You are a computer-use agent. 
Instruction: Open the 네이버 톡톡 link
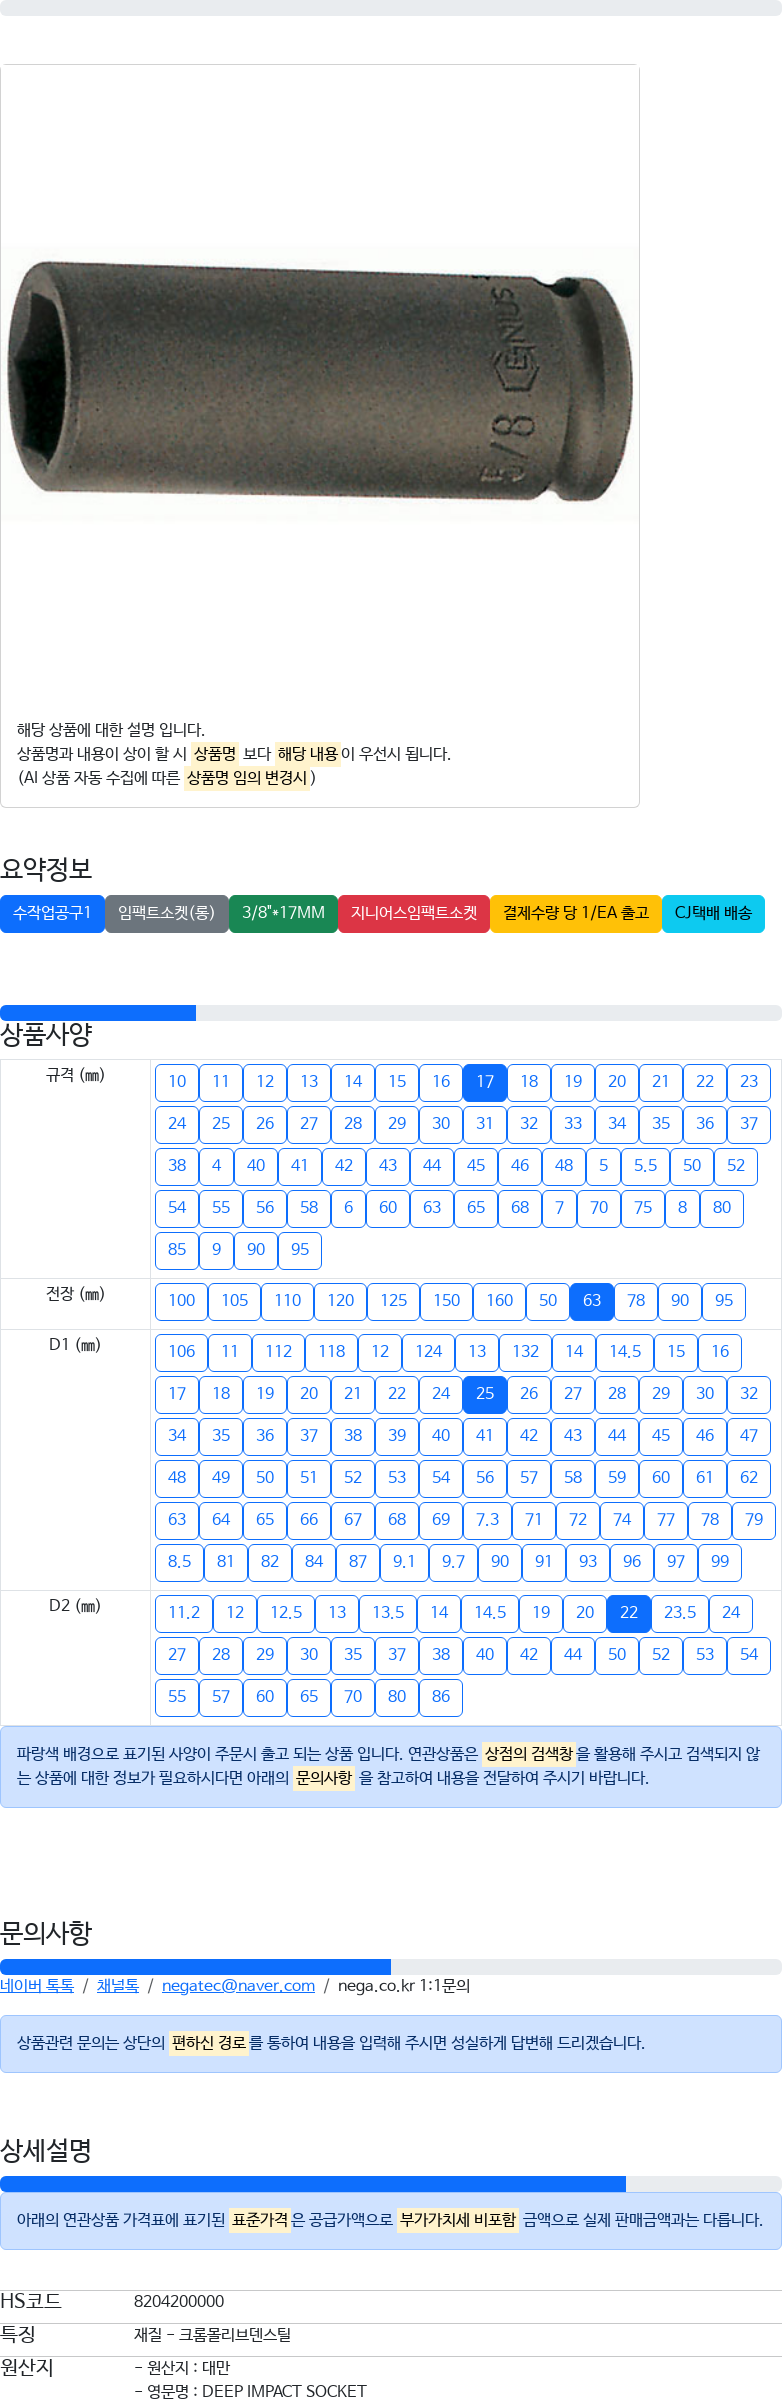[x=37, y=1986]
